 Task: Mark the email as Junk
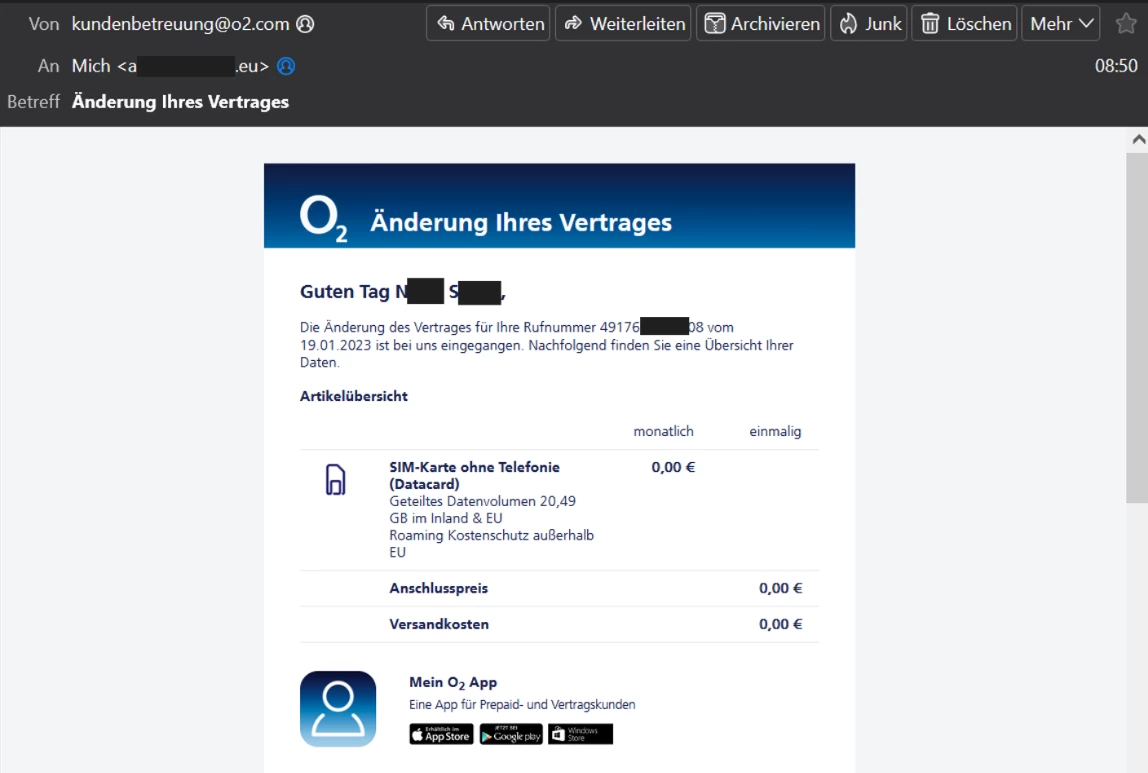click(869, 23)
